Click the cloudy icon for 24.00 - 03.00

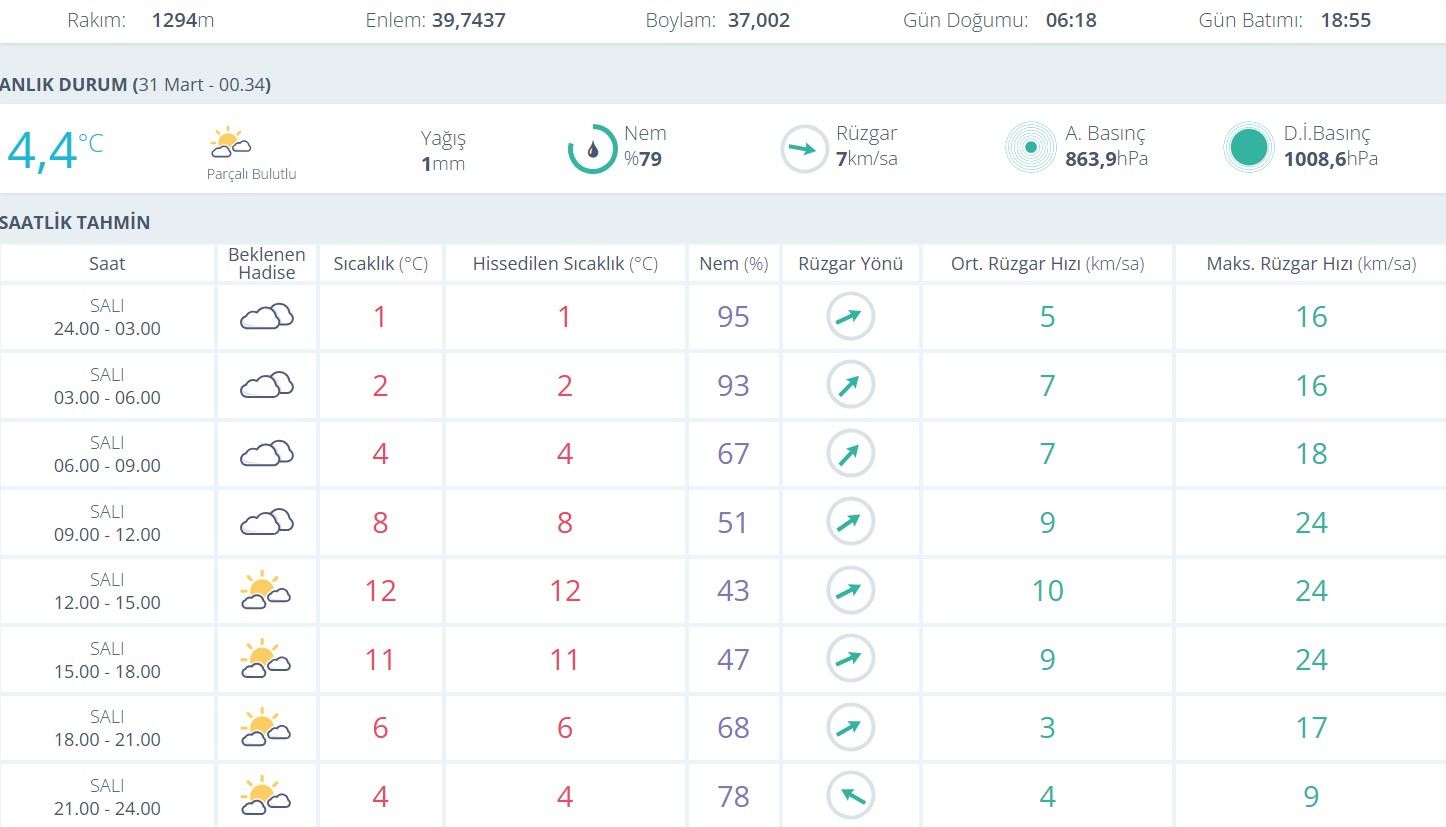point(266,317)
